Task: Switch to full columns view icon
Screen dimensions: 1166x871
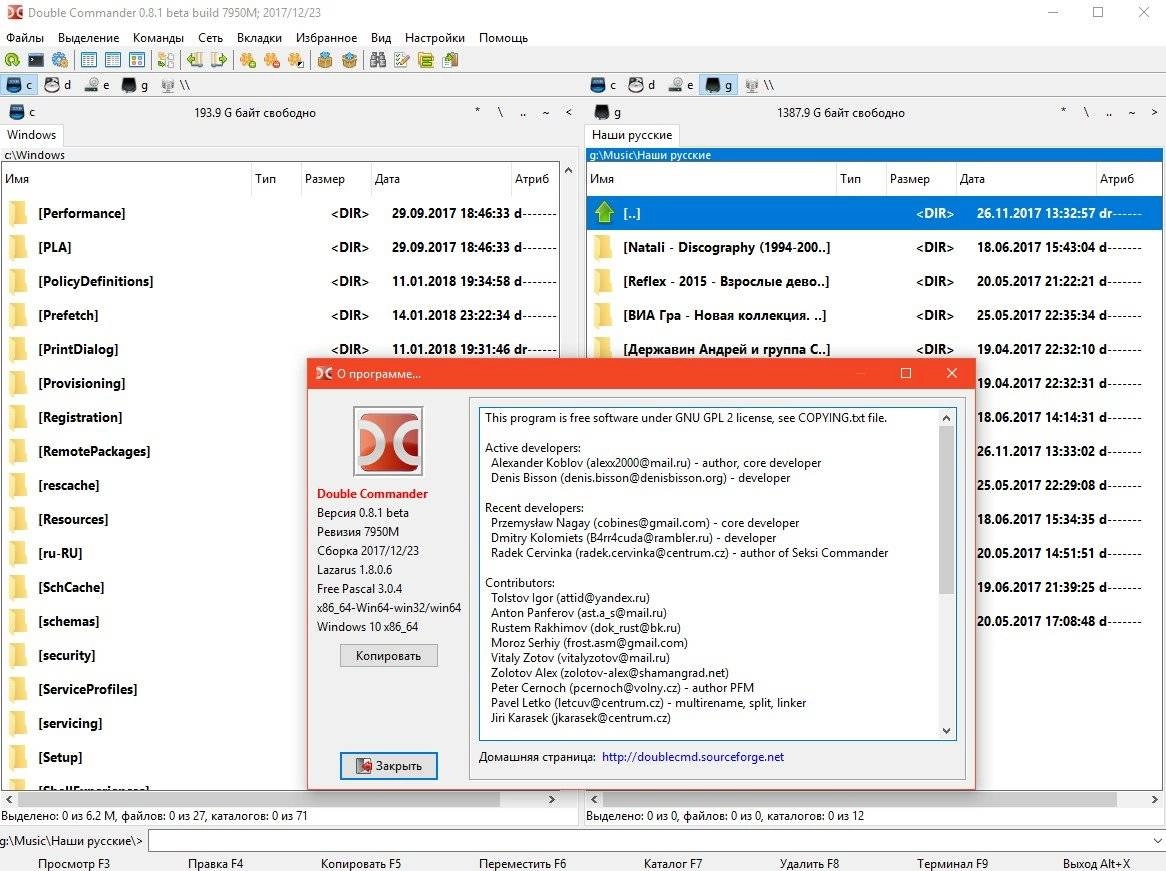Action: tap(113, 60)
